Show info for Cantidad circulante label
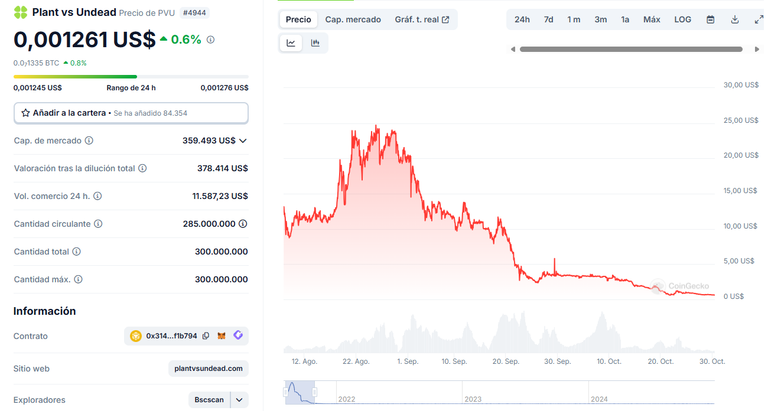 click(x=98, y=224)
